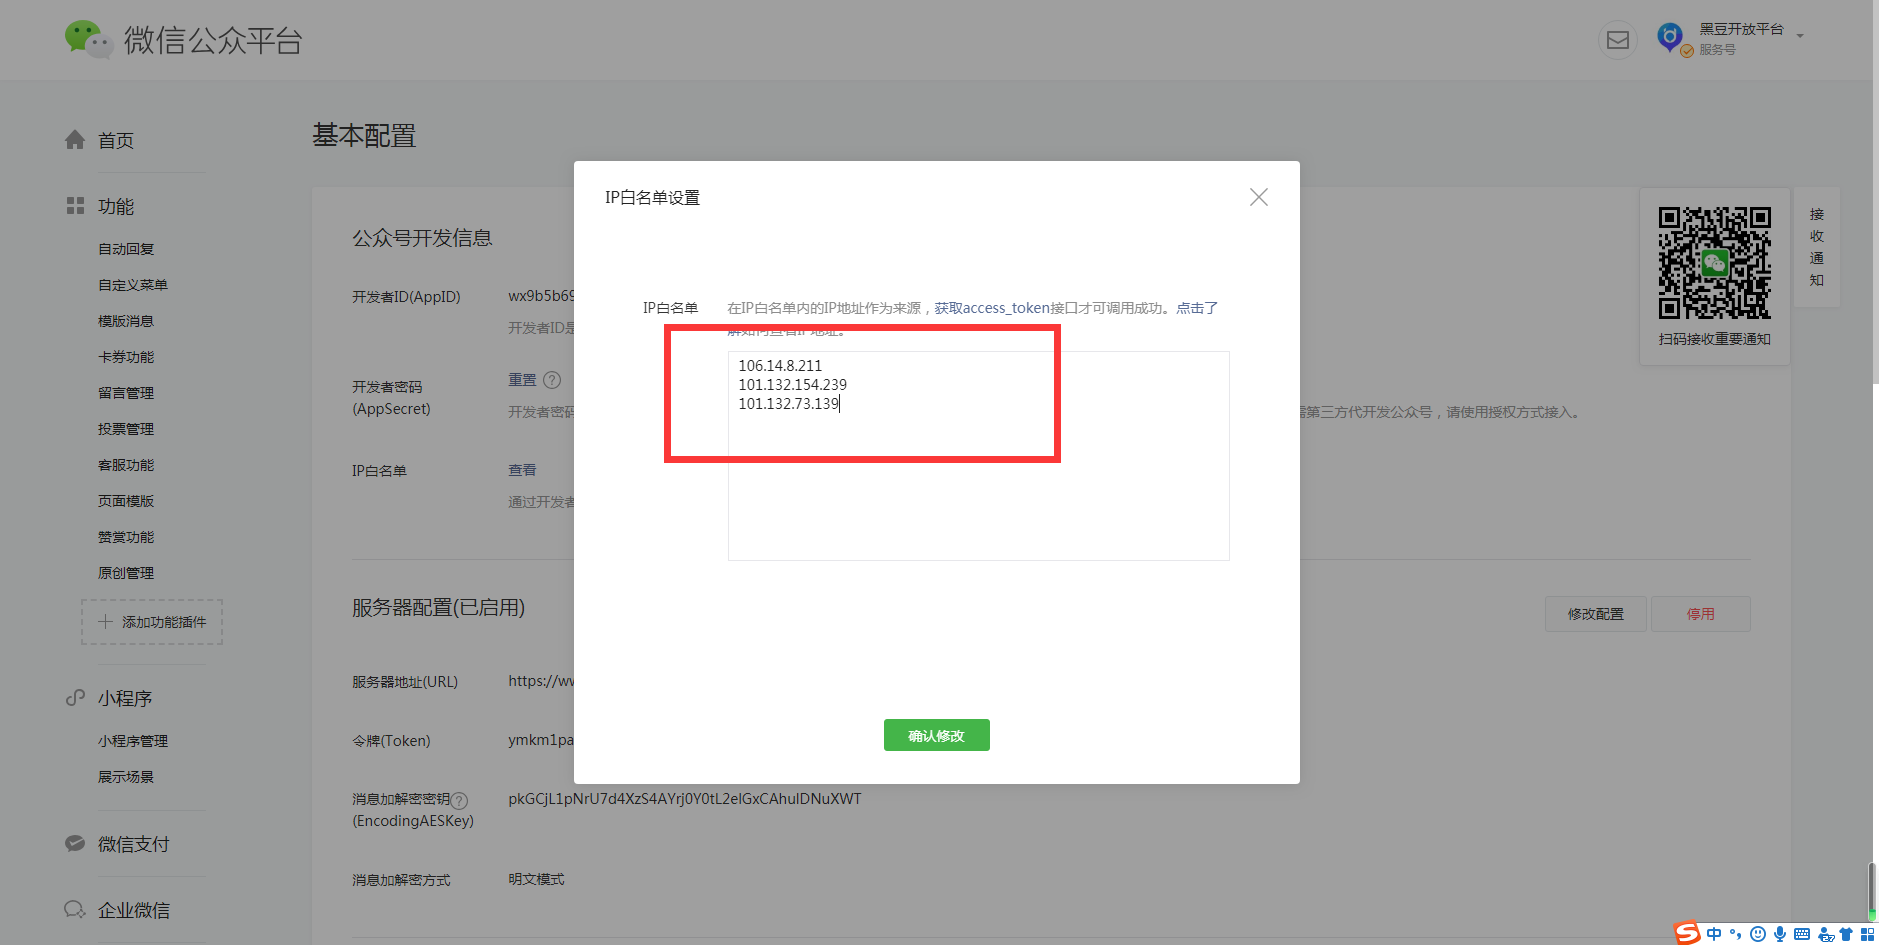This screenshot has width=1879, height=945.
Task: Click the 明文模式 value text
Action: [536, 879]
